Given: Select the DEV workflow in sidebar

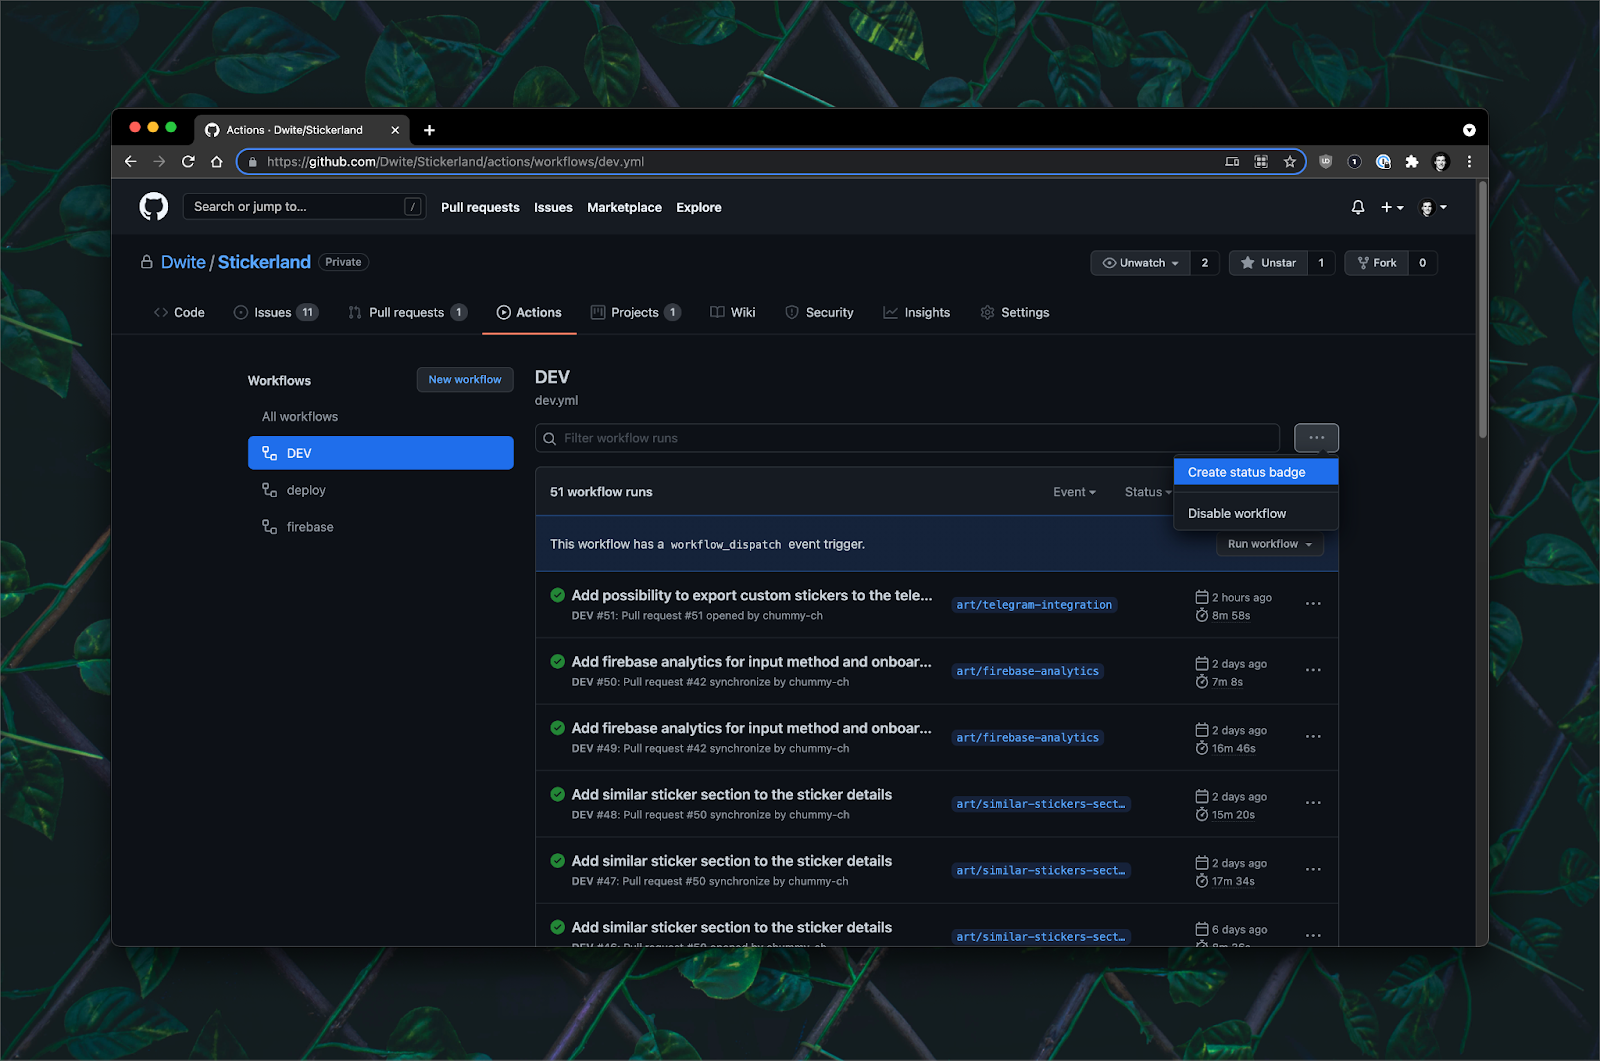Looking at the screenshot, I should [380, 453].
